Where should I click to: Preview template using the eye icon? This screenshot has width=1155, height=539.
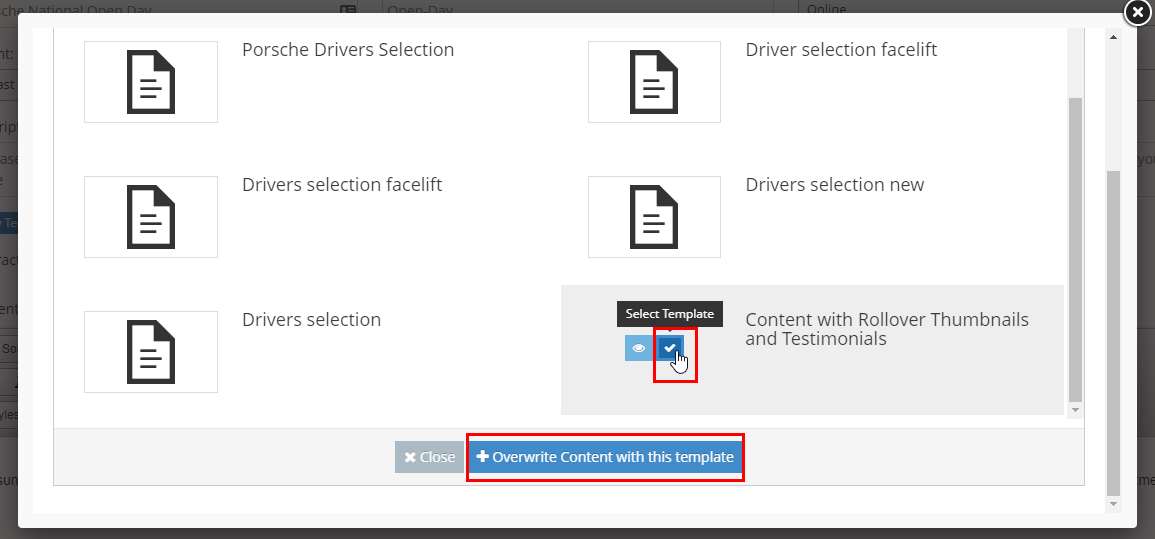[639, 348]
